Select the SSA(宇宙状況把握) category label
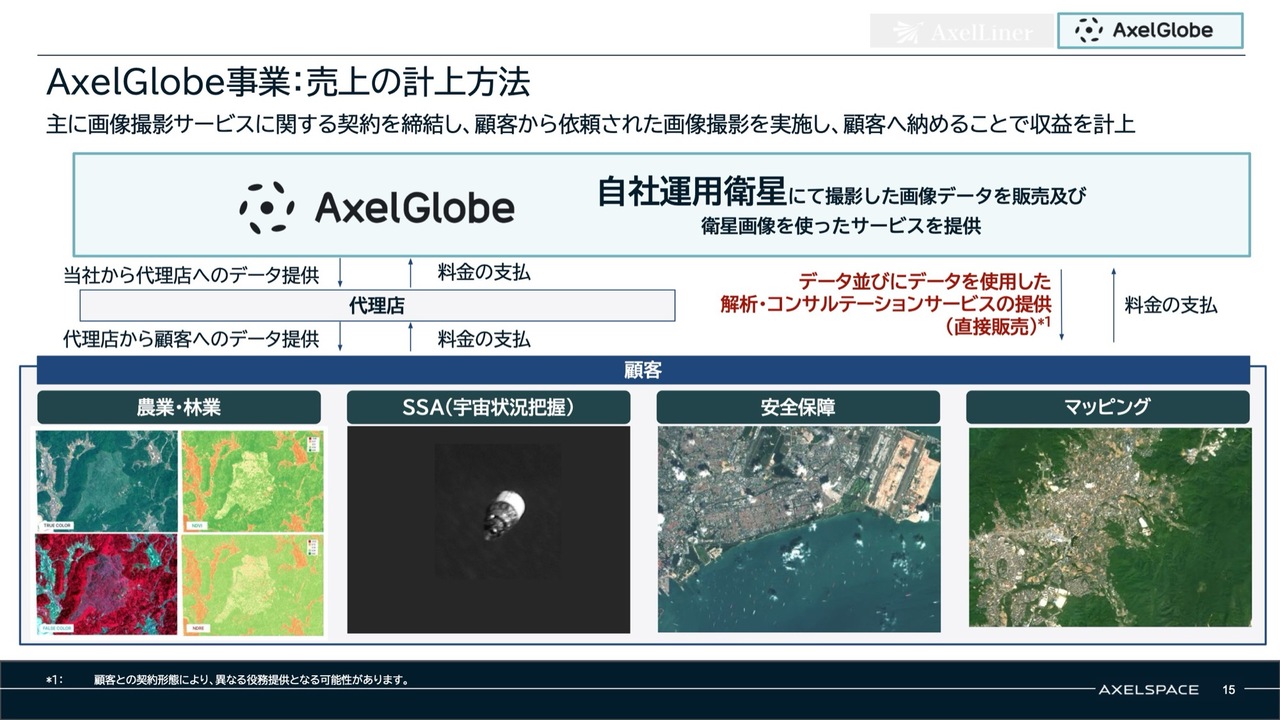1280x720 pixels. (488, 407)
